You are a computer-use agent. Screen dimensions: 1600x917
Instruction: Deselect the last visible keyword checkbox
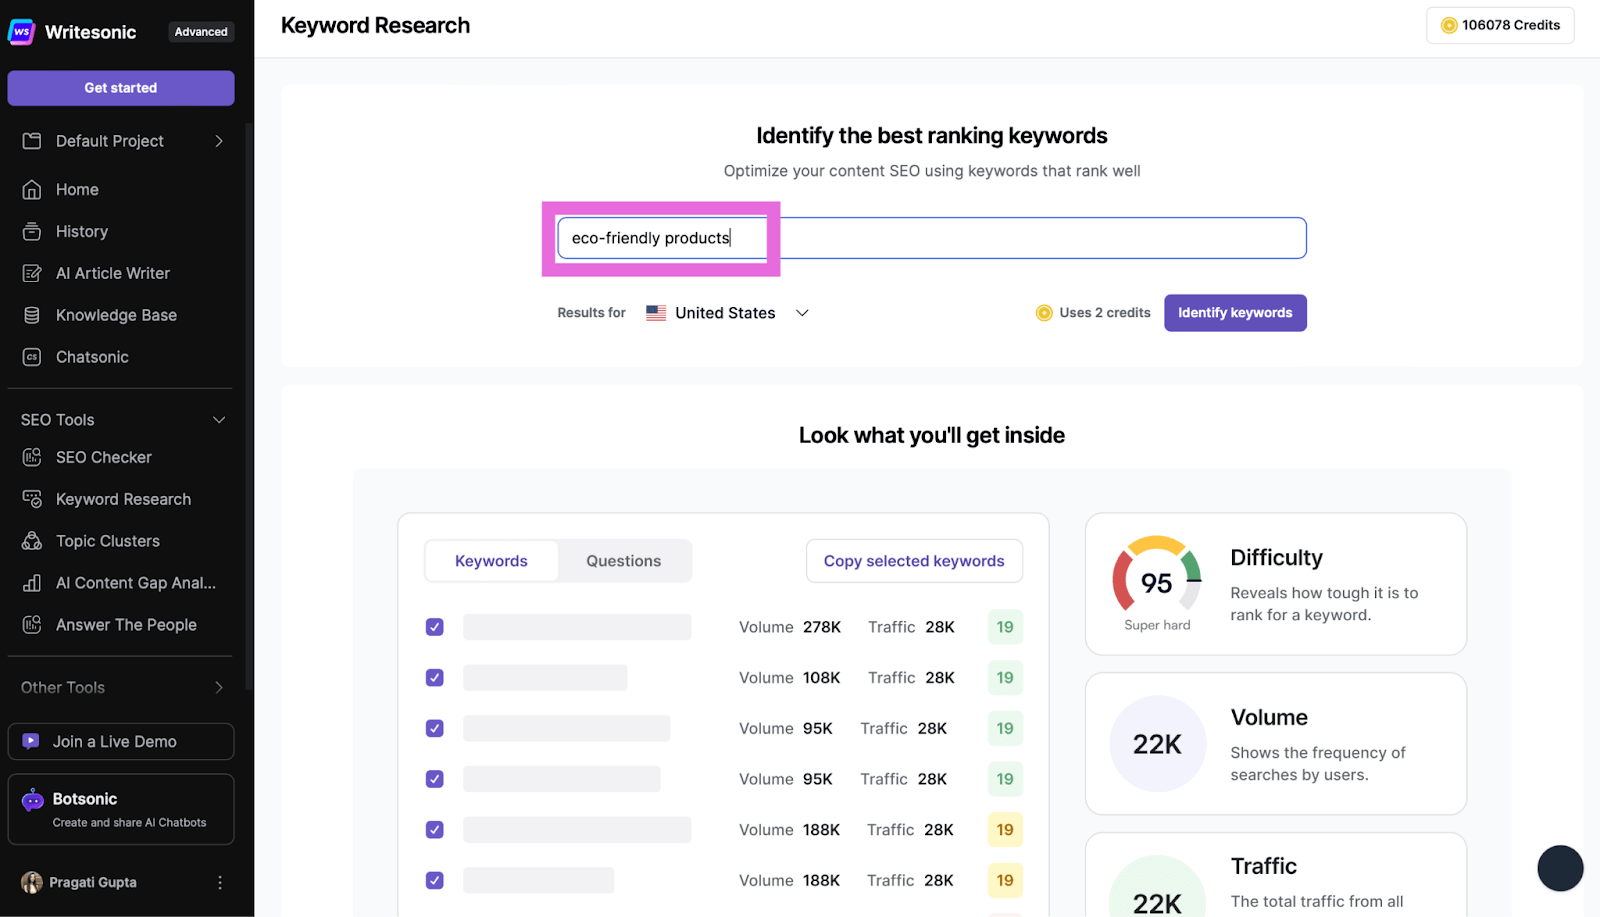click(435, 880)
